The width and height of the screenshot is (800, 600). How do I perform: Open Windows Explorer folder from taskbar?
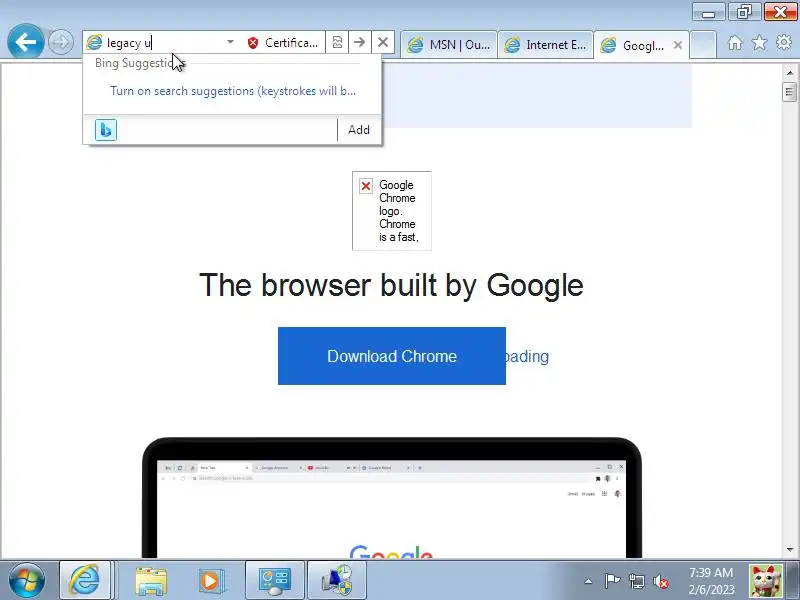(151, 581)
